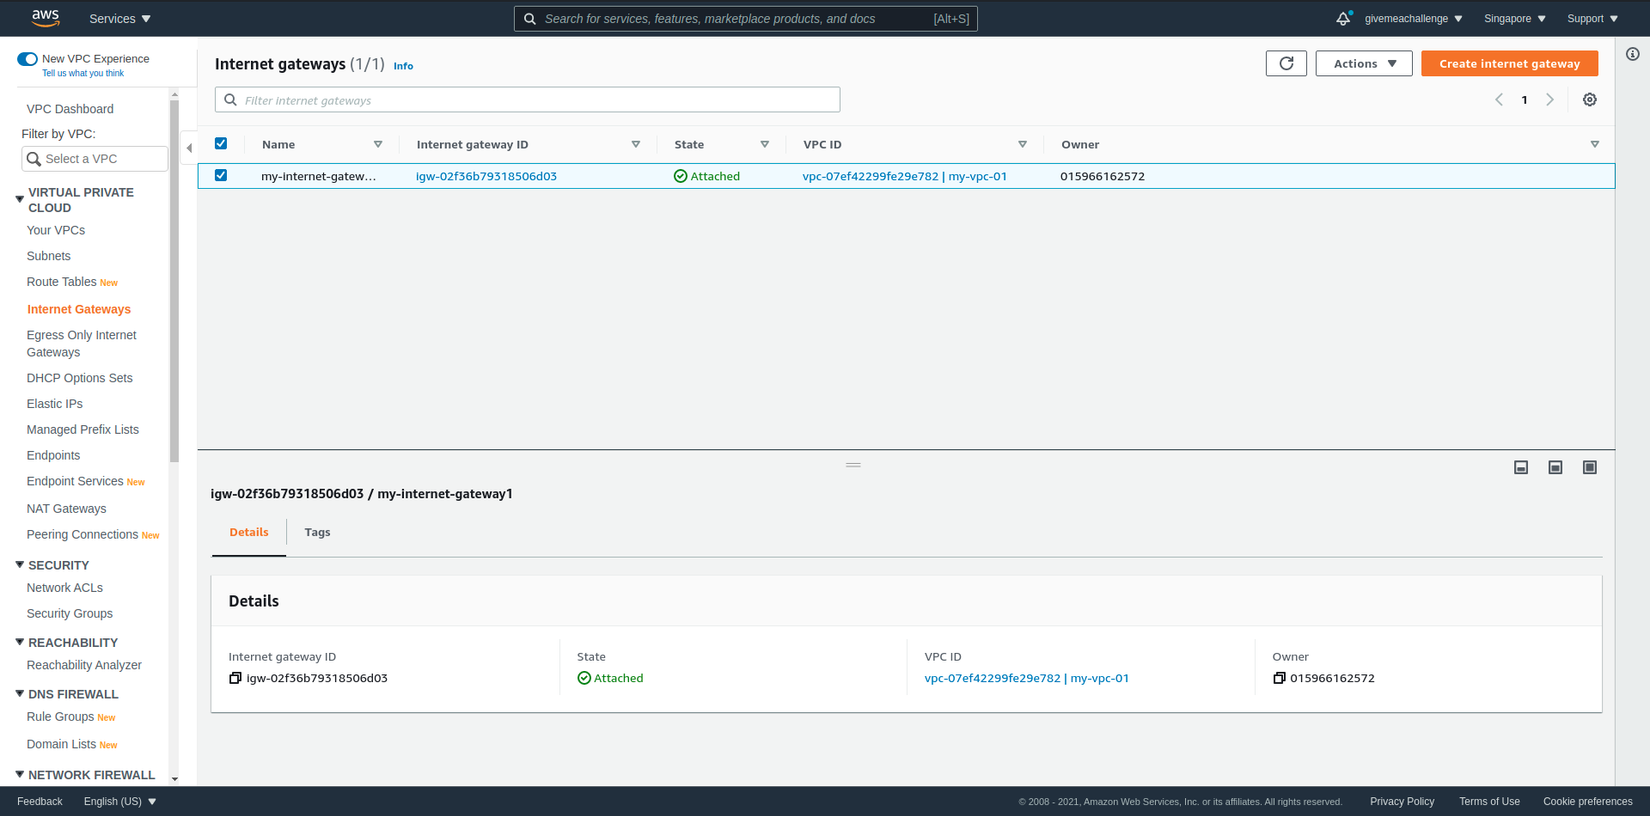Viewport: 1650px width, 816px height.
Task: Open the VPC ID link in table row
Action: point(904,176)
